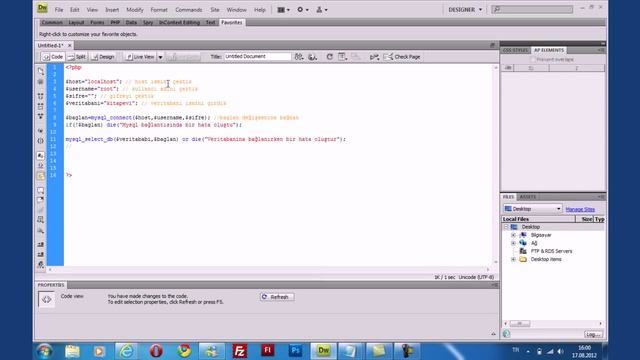The width and height of the screenshot is (640, 360).
Task: Switch to the CSS STYLES panel tab
Action: tap(515, 50)
